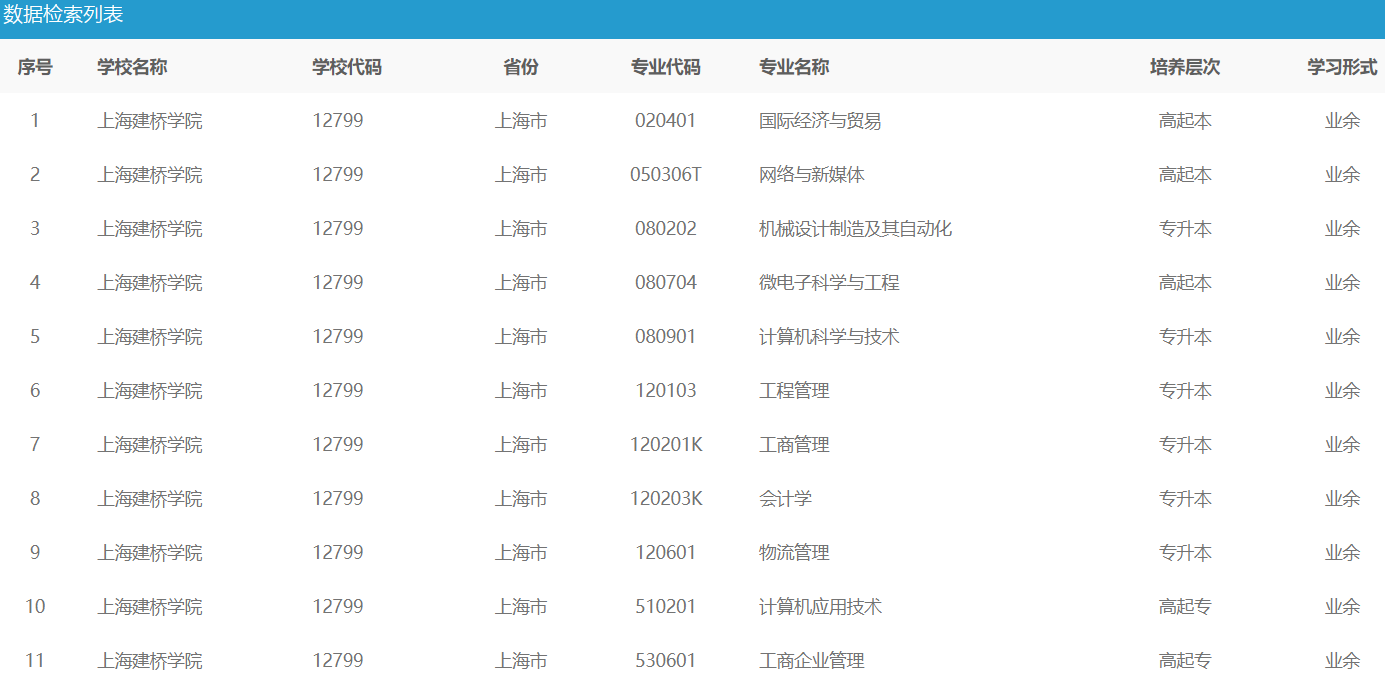1385x684 pixels.
Task: Select sequence number '11' in the 工商企业管理 row
Action: [35, 661]
